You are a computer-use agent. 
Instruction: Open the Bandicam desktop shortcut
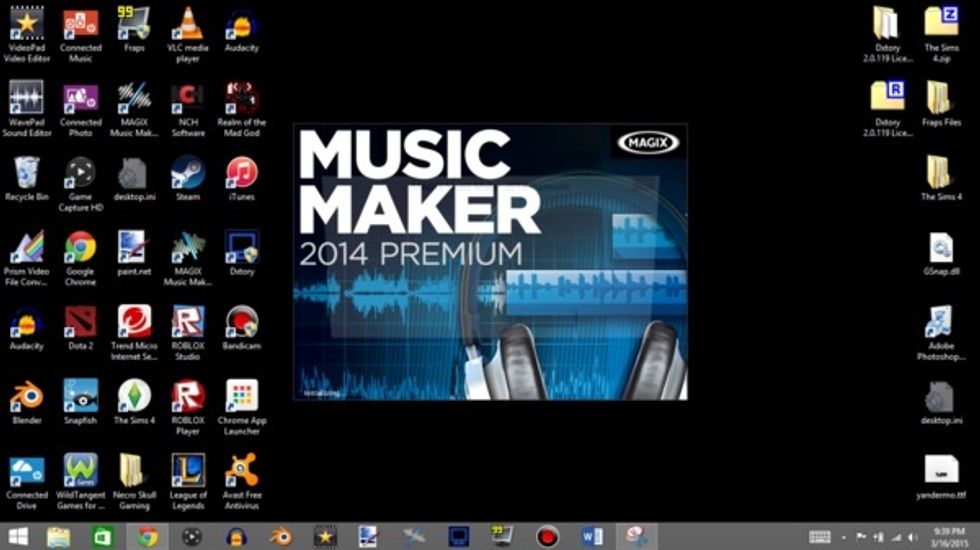pos(242,328)
